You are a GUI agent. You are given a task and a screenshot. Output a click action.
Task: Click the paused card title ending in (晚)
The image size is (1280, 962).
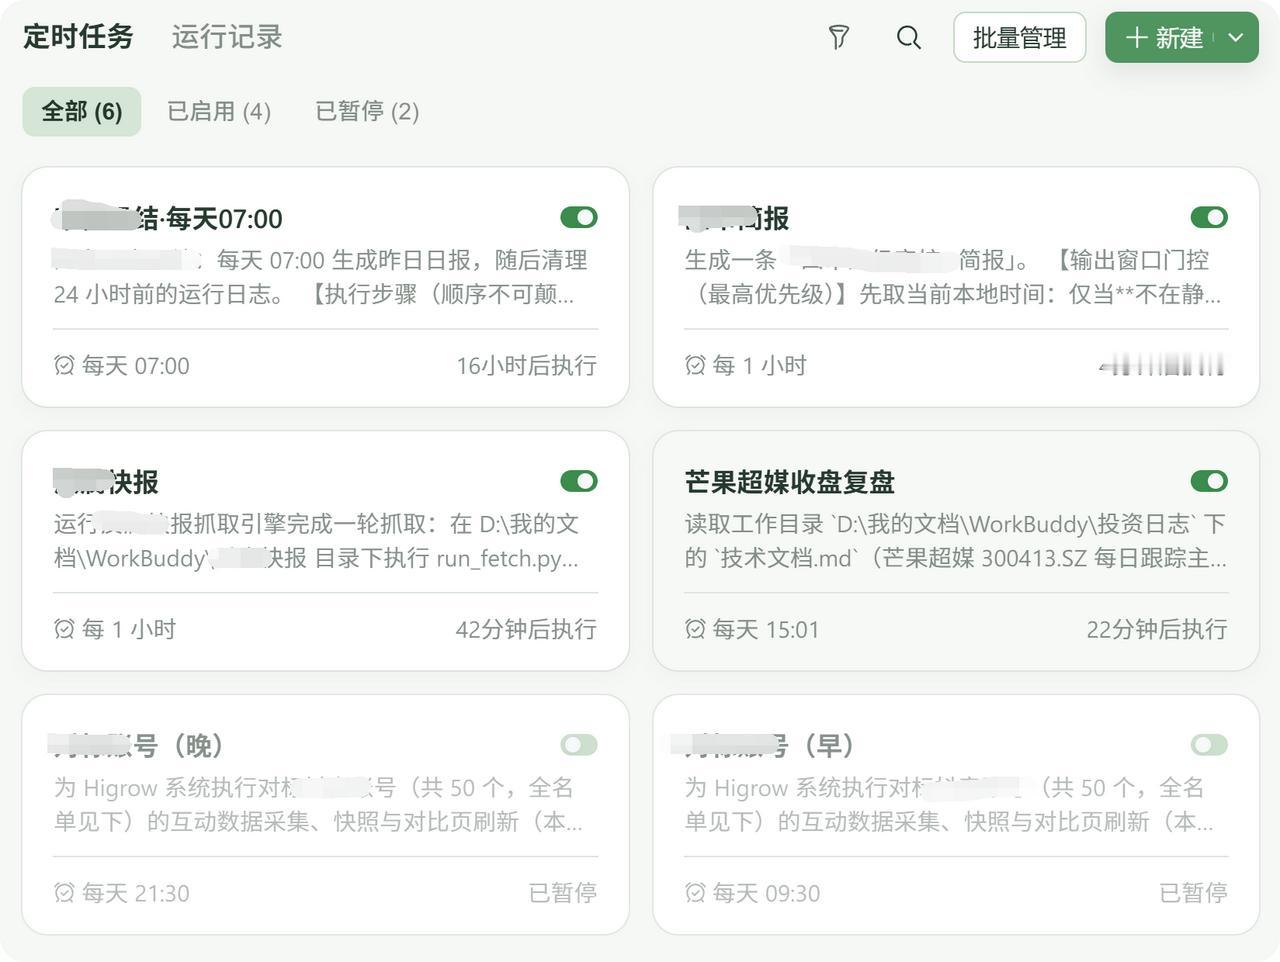coord(138,745)
